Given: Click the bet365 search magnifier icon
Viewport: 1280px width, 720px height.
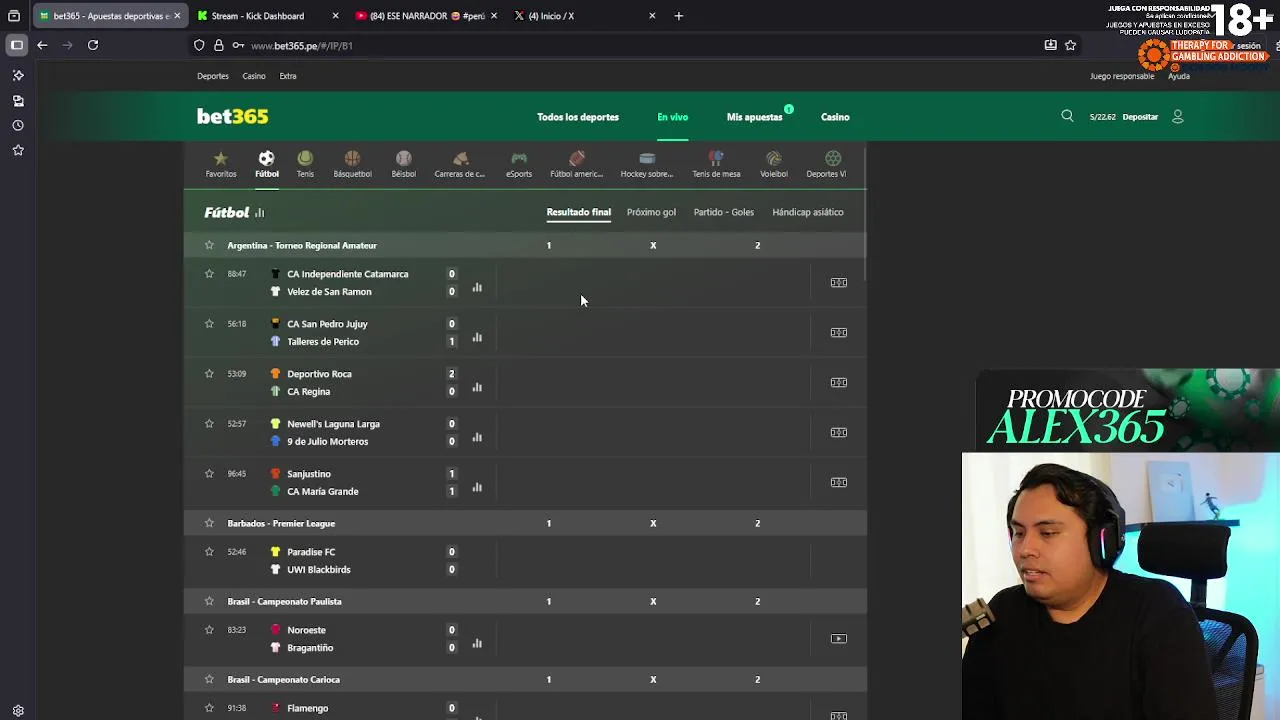Looking at the screenshot, I should pos(1067,116).
